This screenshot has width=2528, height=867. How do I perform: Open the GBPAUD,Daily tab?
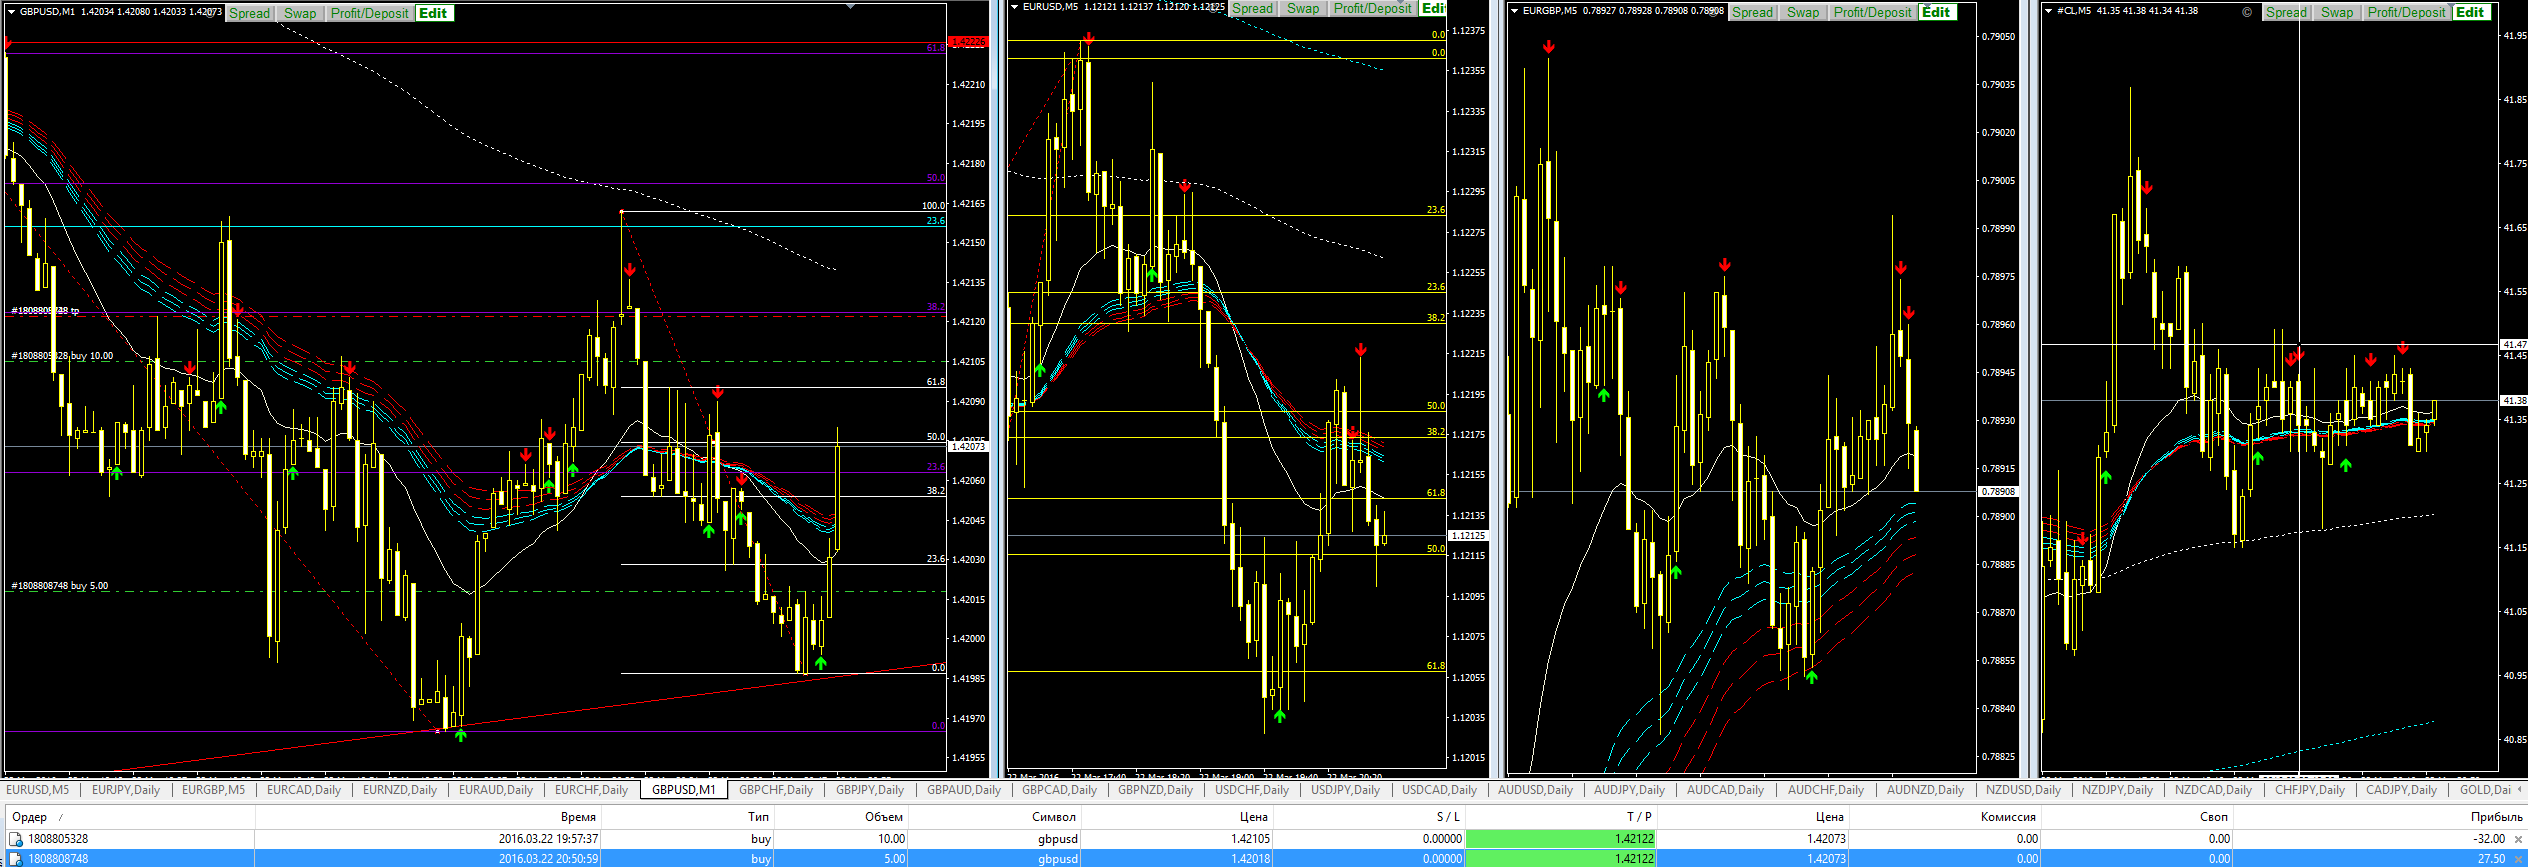(x=964, y=790)
